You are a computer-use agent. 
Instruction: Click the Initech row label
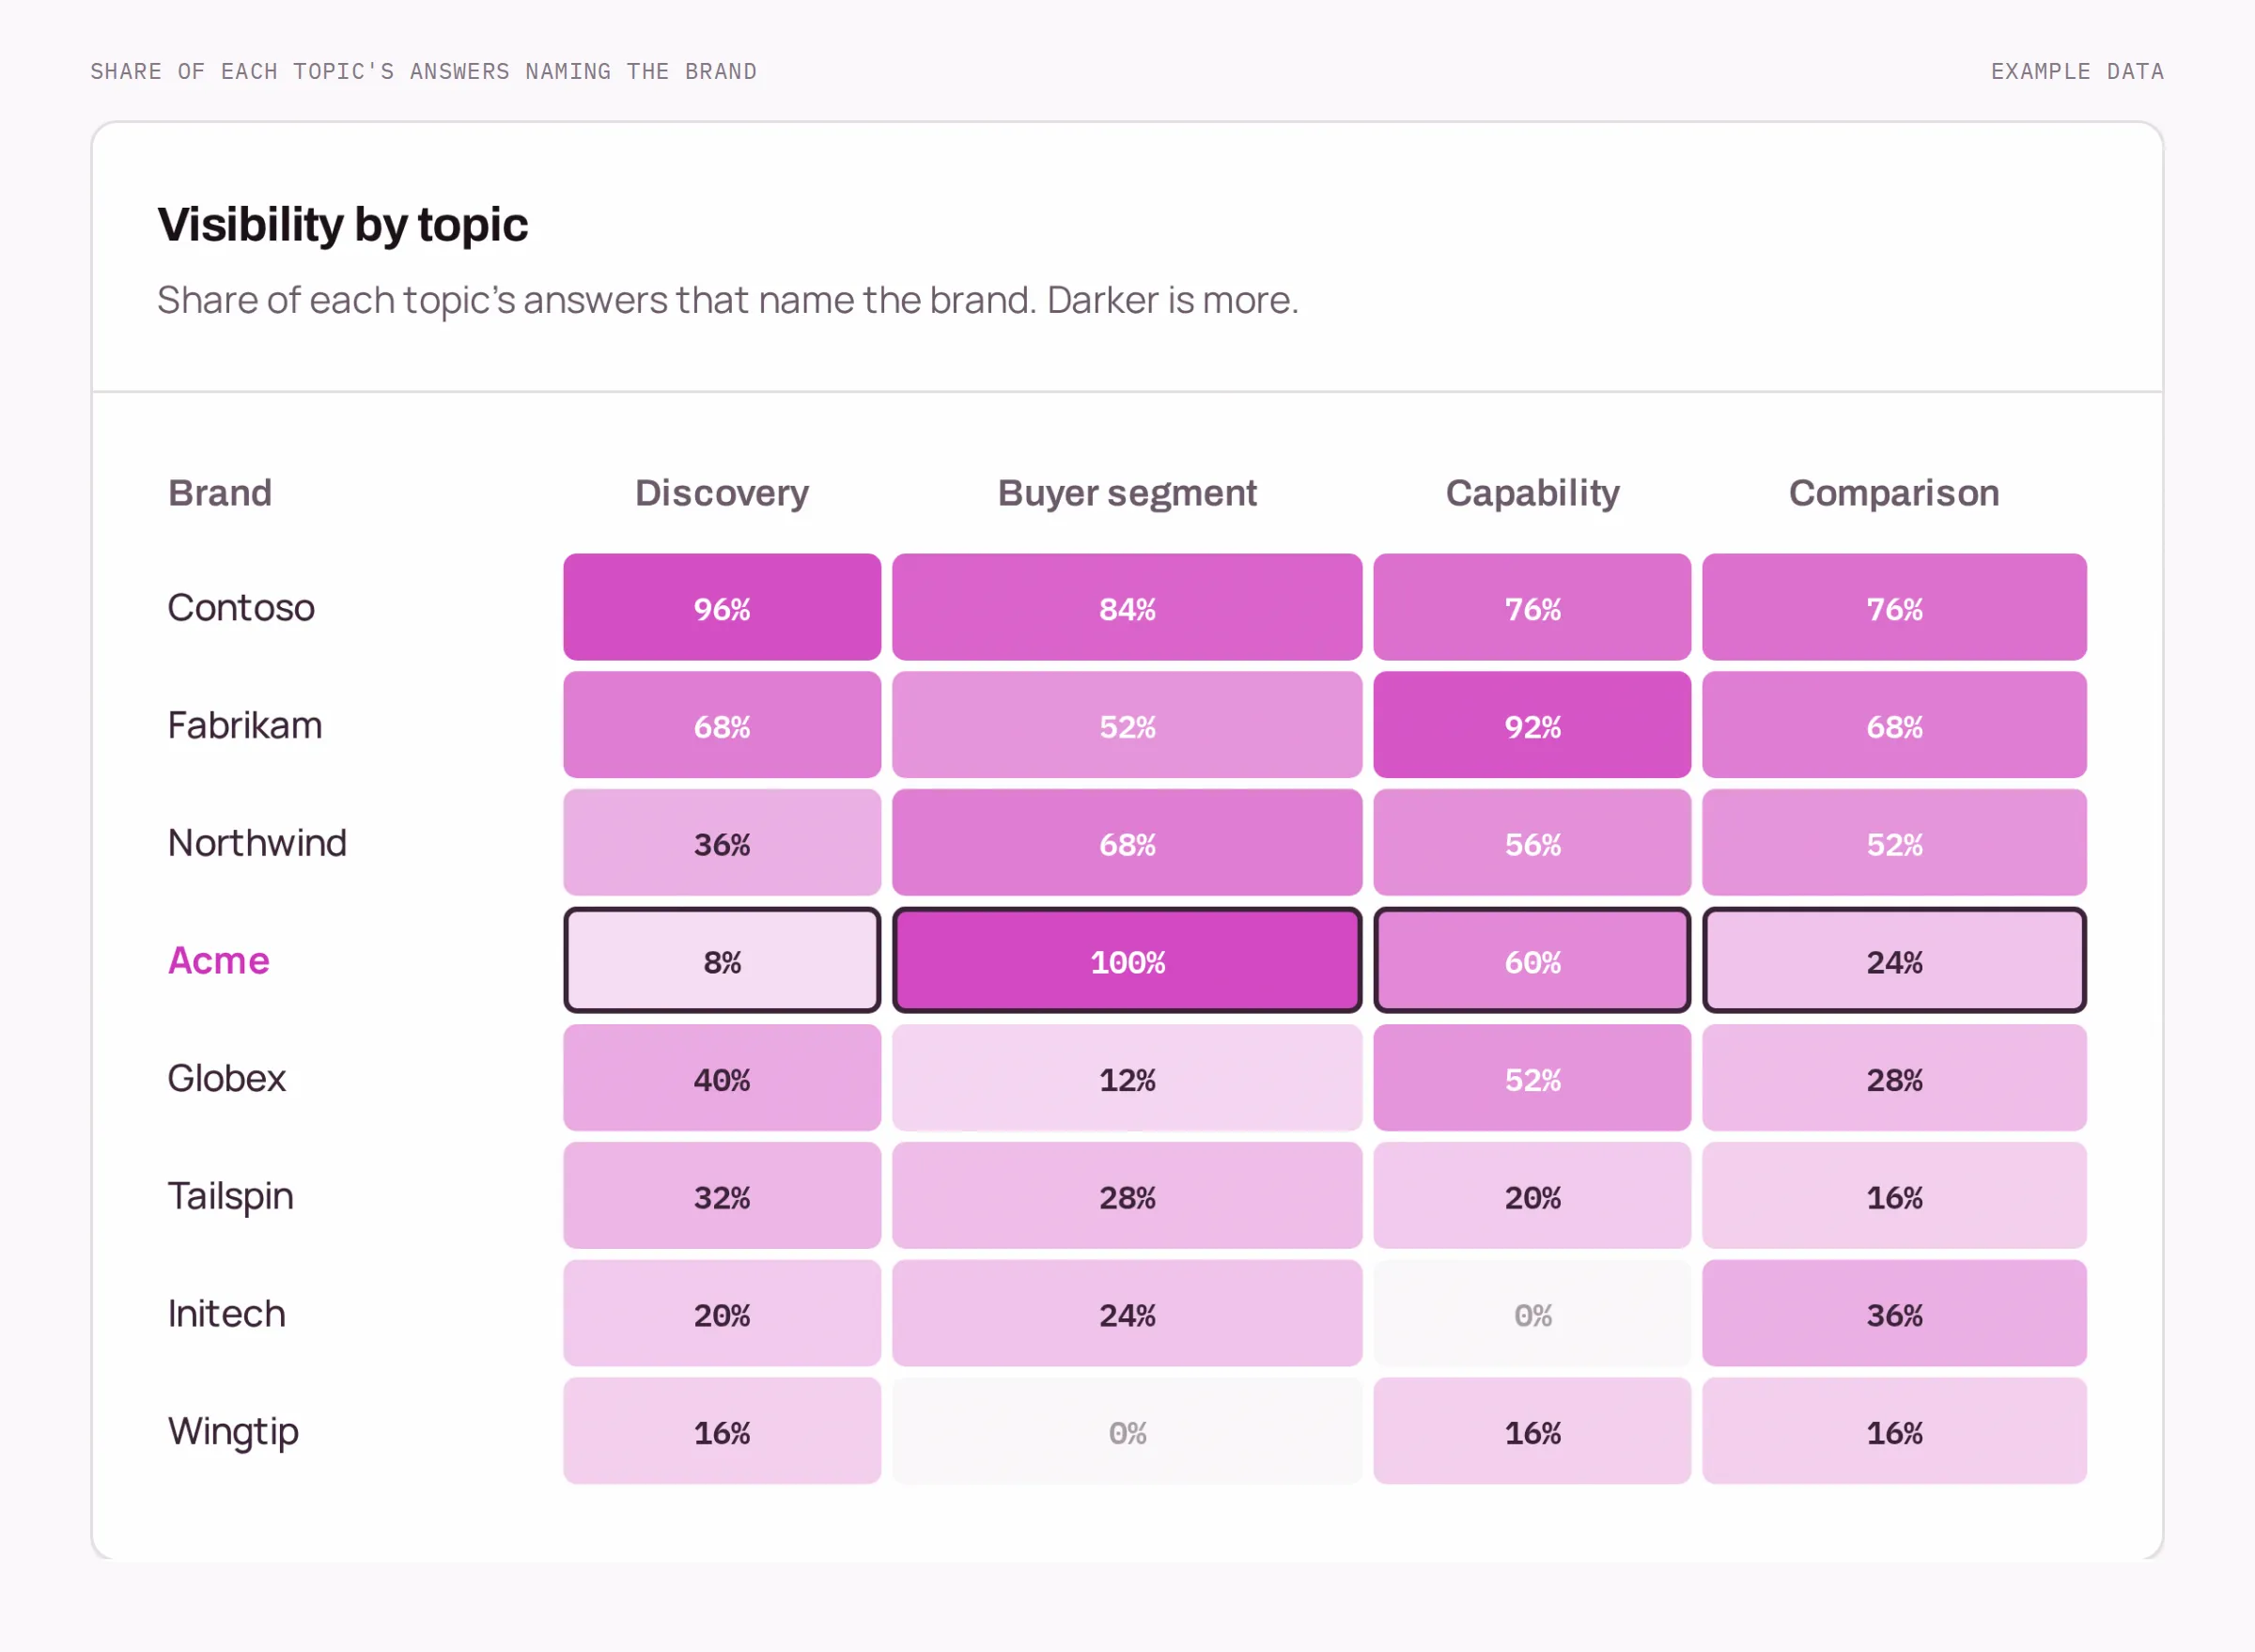pos(227,1313)
